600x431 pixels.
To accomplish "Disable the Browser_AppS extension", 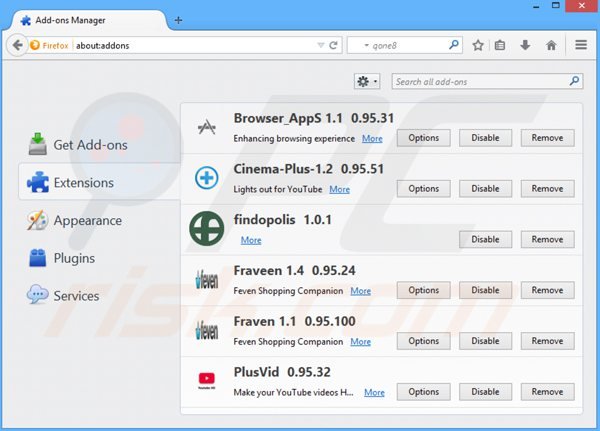I will [485, 138].
